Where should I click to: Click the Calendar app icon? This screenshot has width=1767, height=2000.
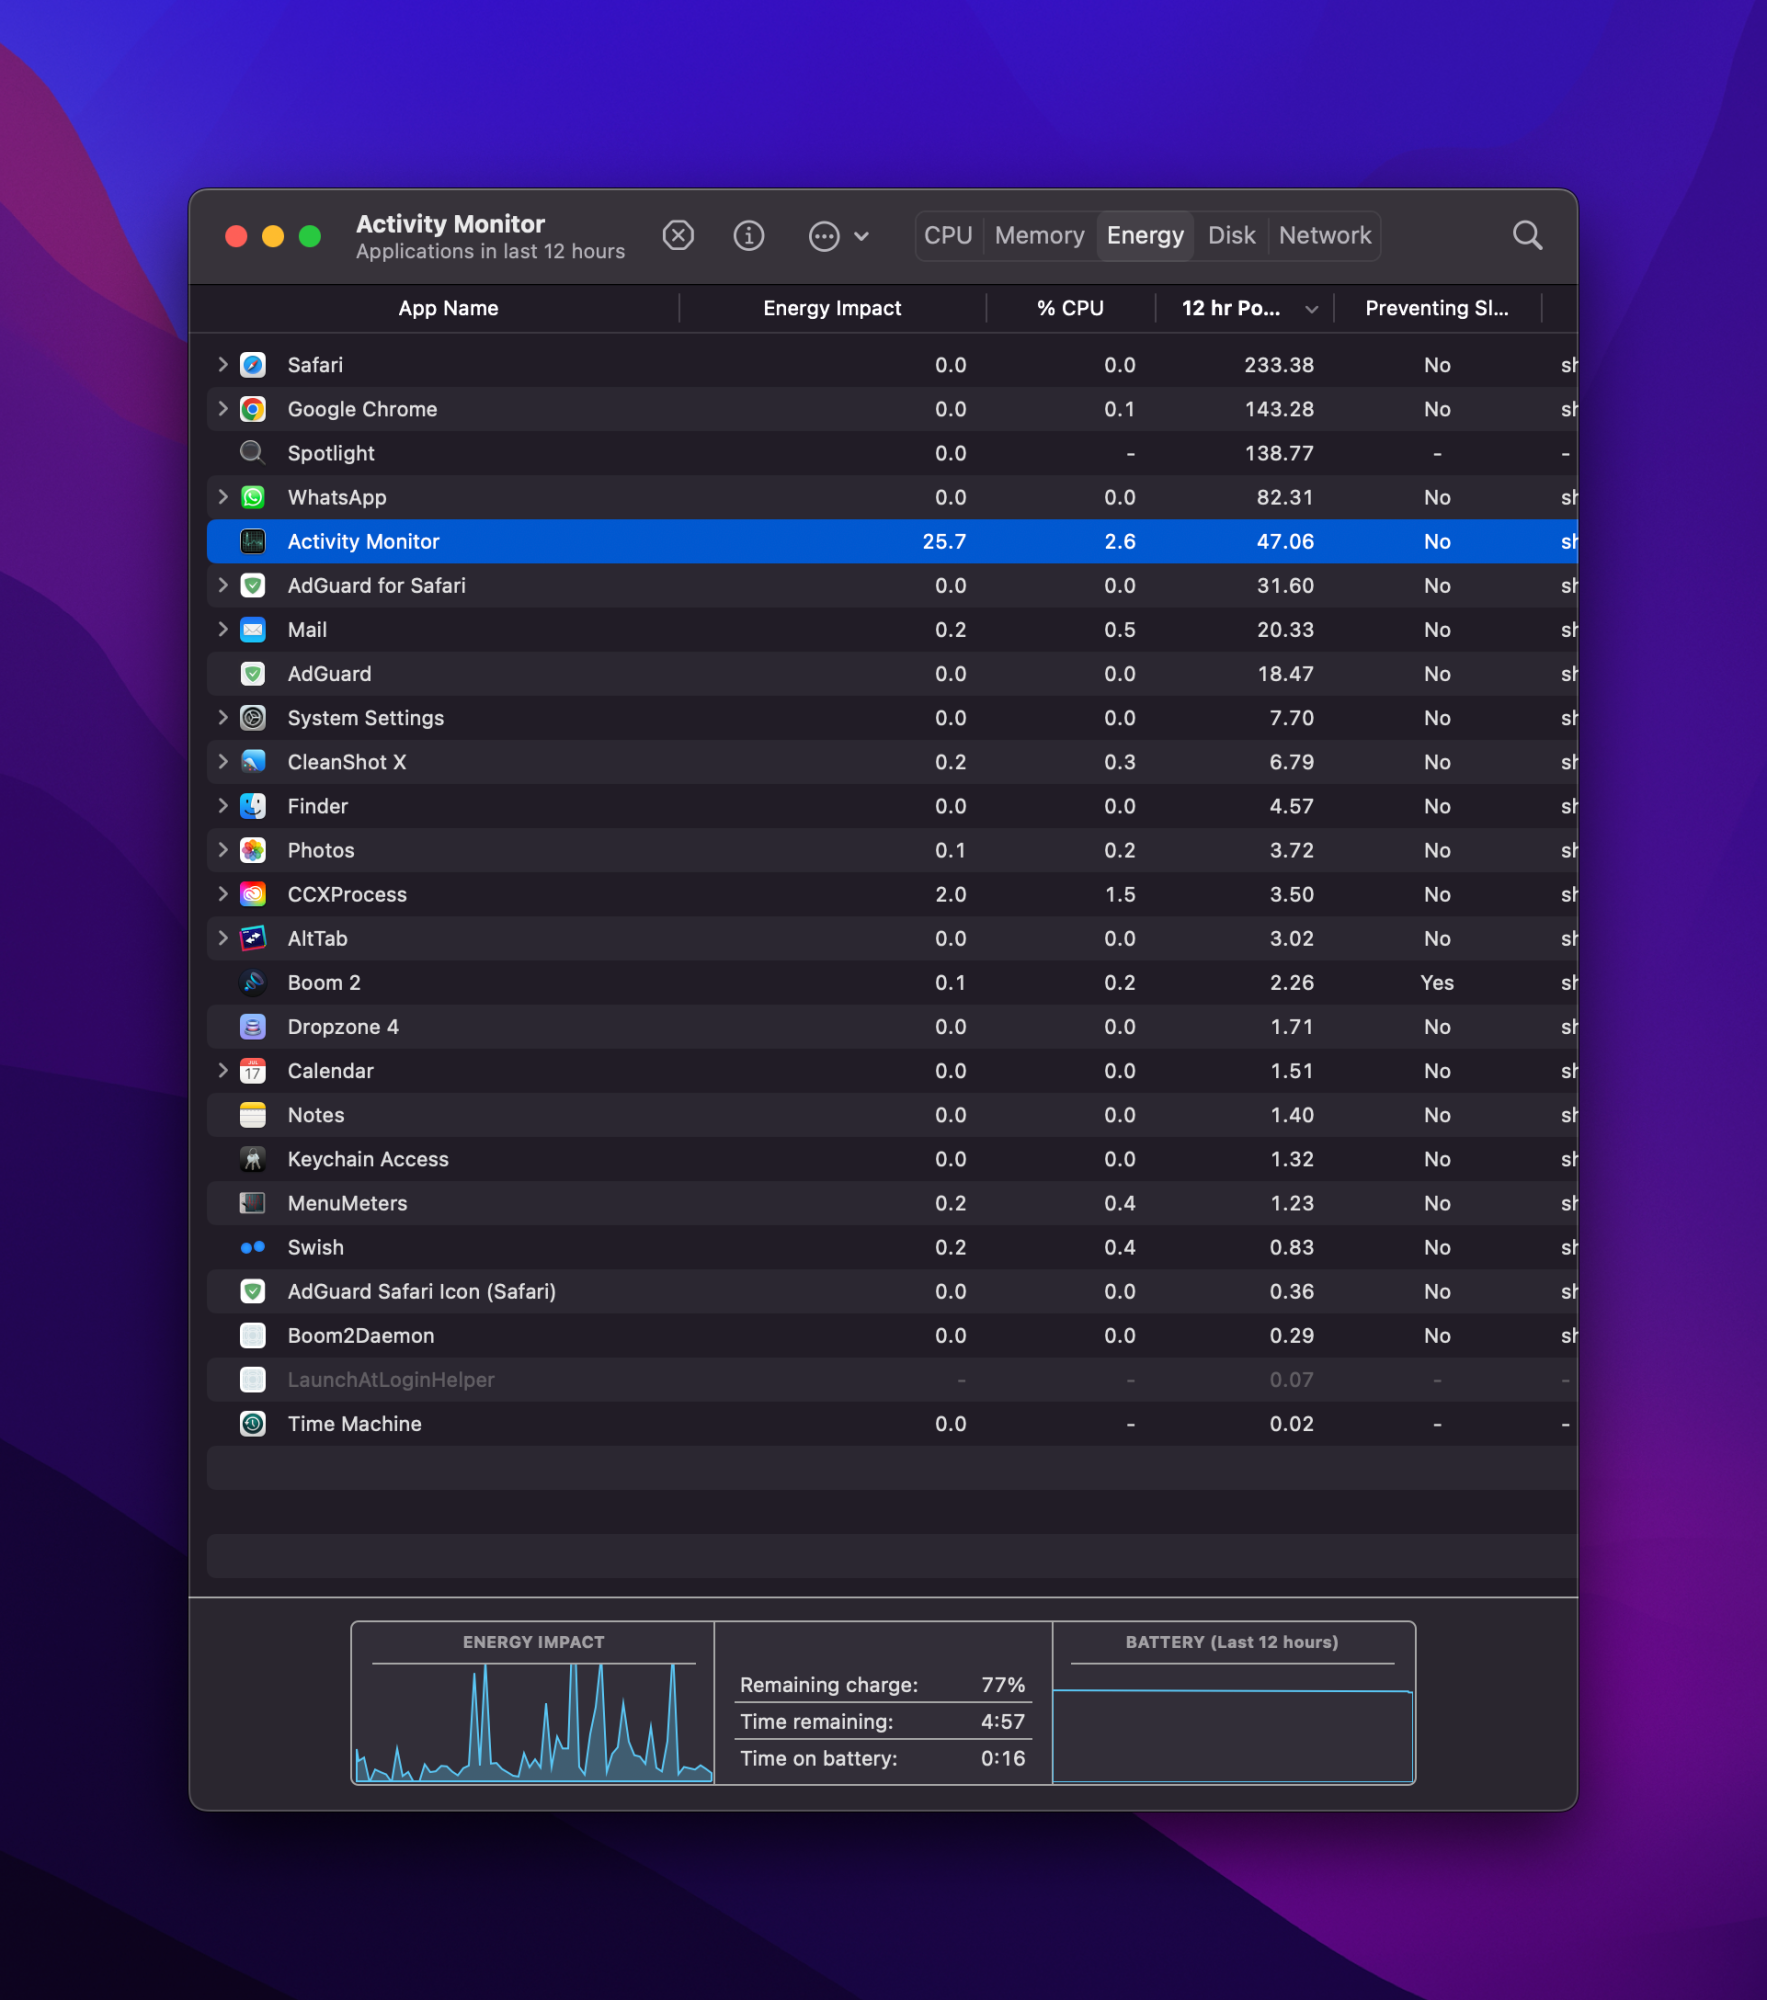pos(253,1071)
